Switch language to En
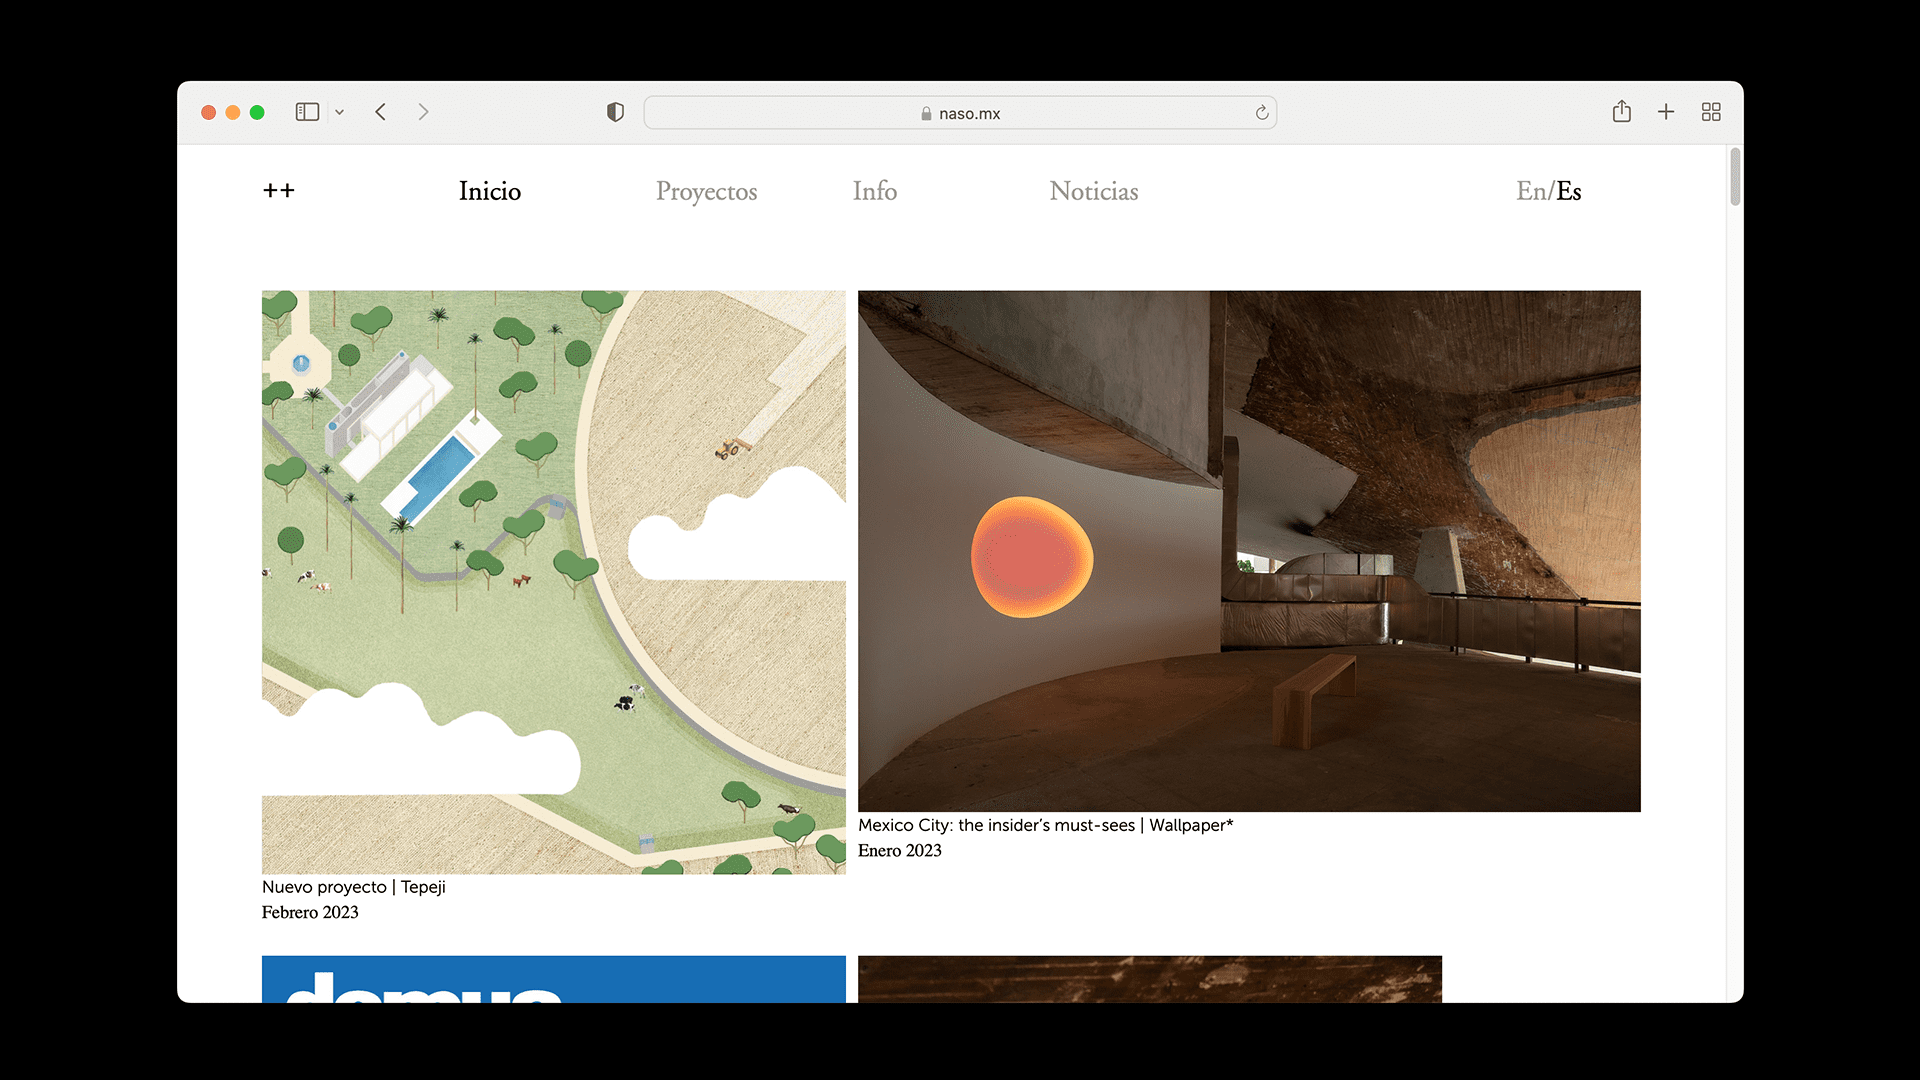This screenshot has width=1920, height=1080. click(x=1531, y=191)
